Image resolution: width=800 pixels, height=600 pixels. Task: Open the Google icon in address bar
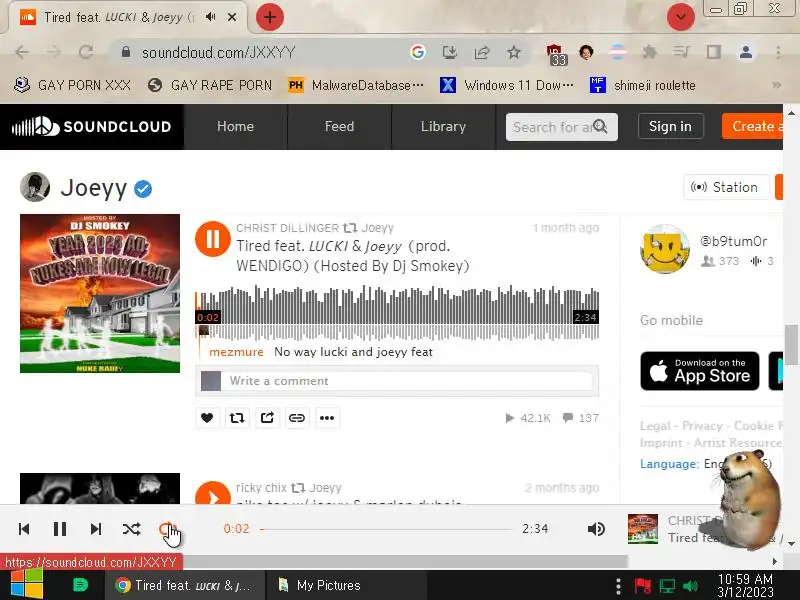click(418, 52)
